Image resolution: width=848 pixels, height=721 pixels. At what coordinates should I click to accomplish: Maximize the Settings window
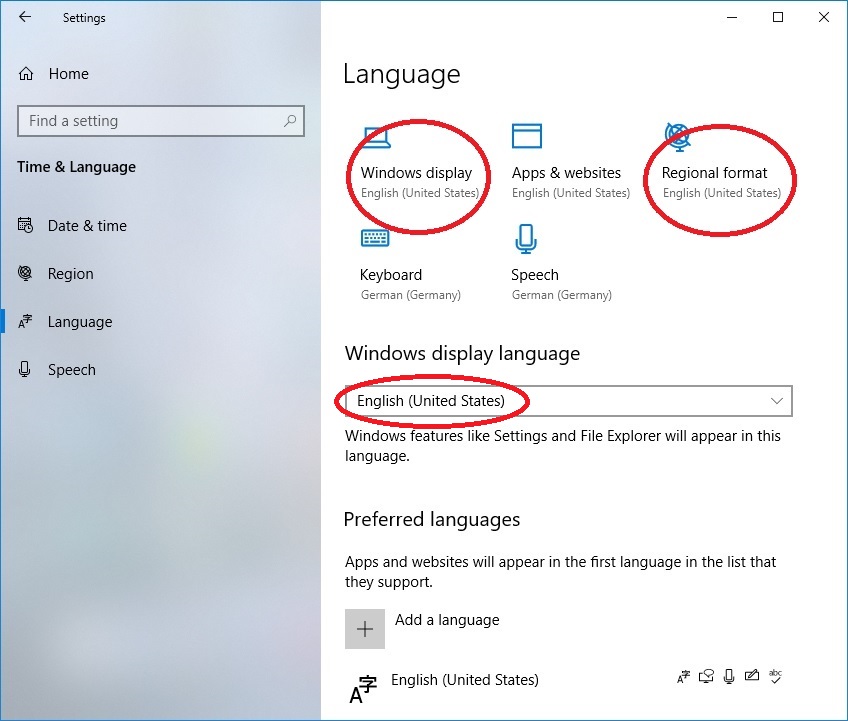pyautogui.click(x=778, y=17)
